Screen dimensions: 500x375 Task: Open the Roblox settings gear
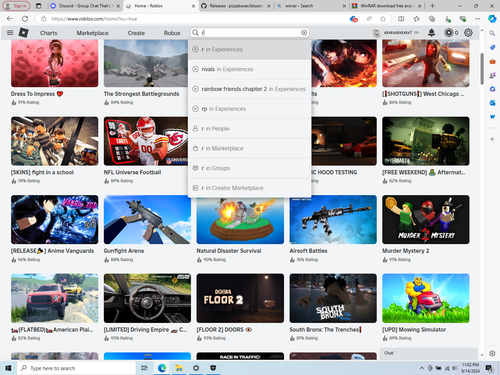[468, 32]
